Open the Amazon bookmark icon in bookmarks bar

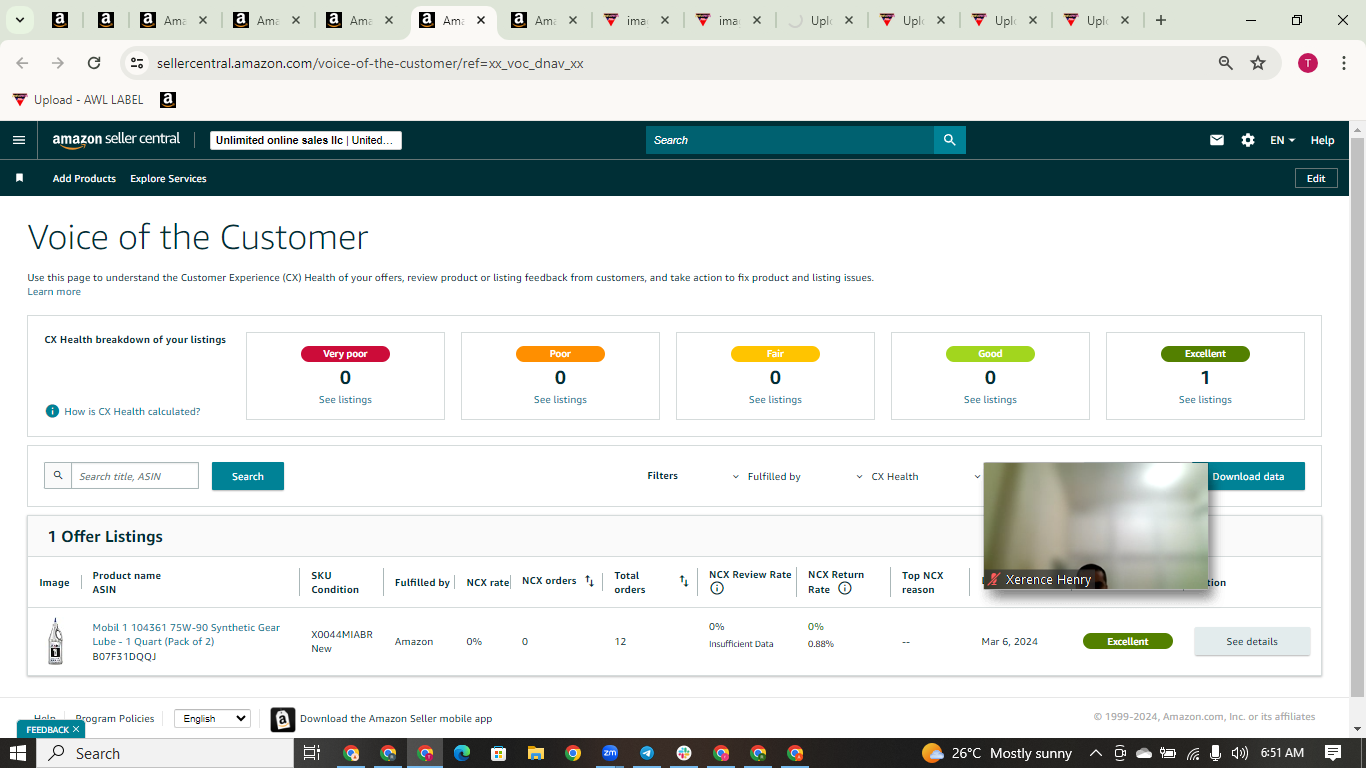tap(168, 100)
